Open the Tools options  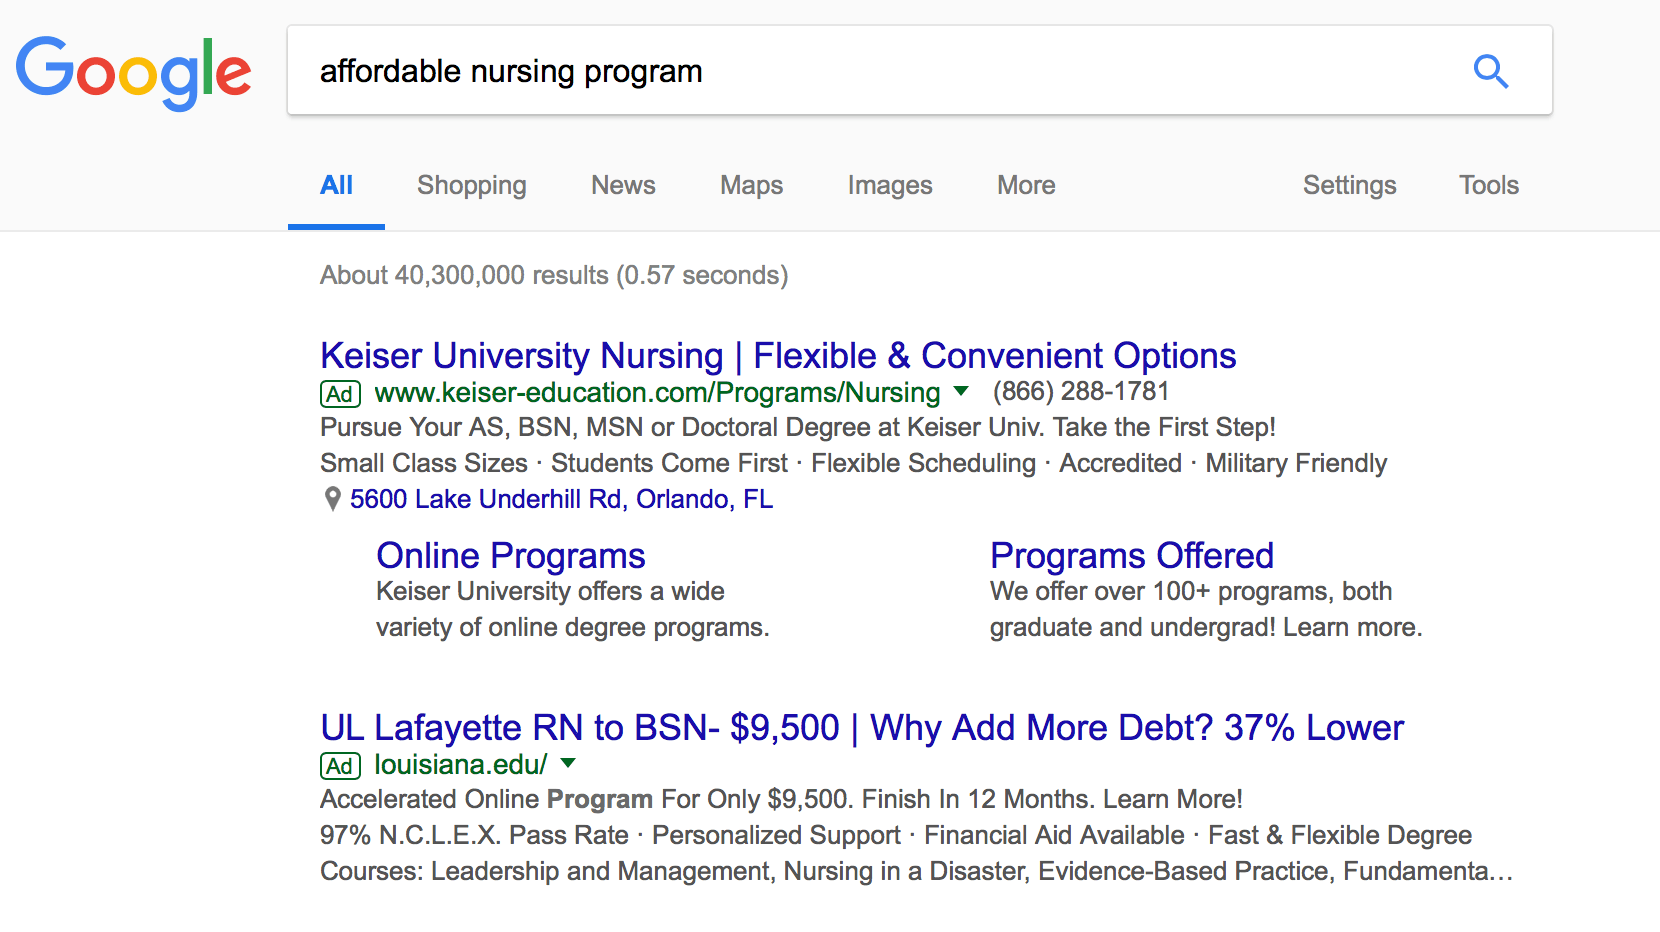point(1488,185)
